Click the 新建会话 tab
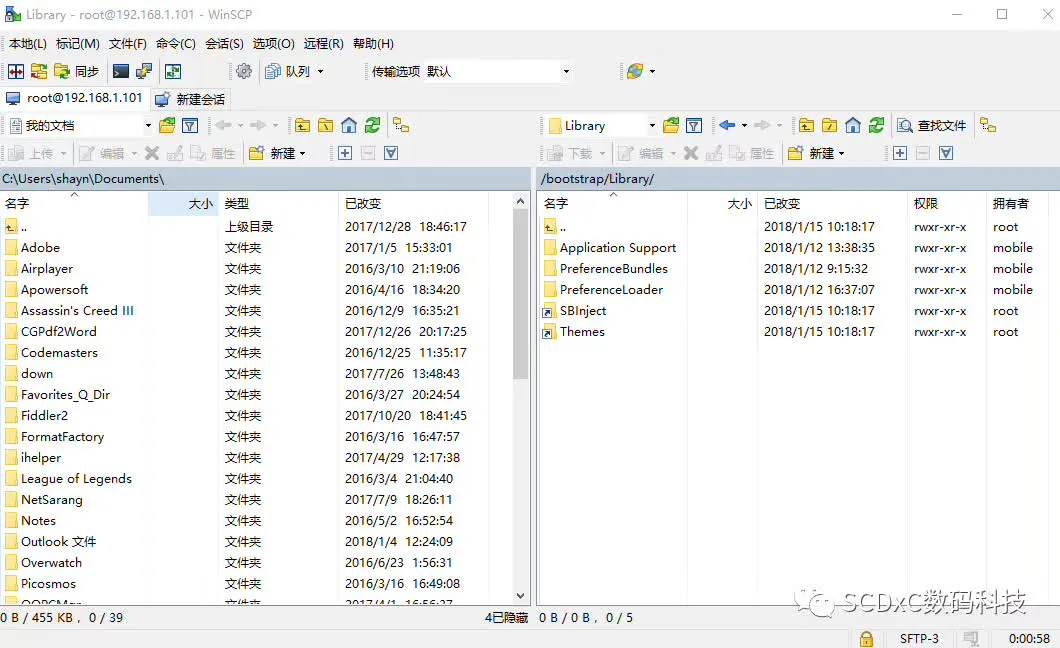1060x648 pixels. [190, 99]
